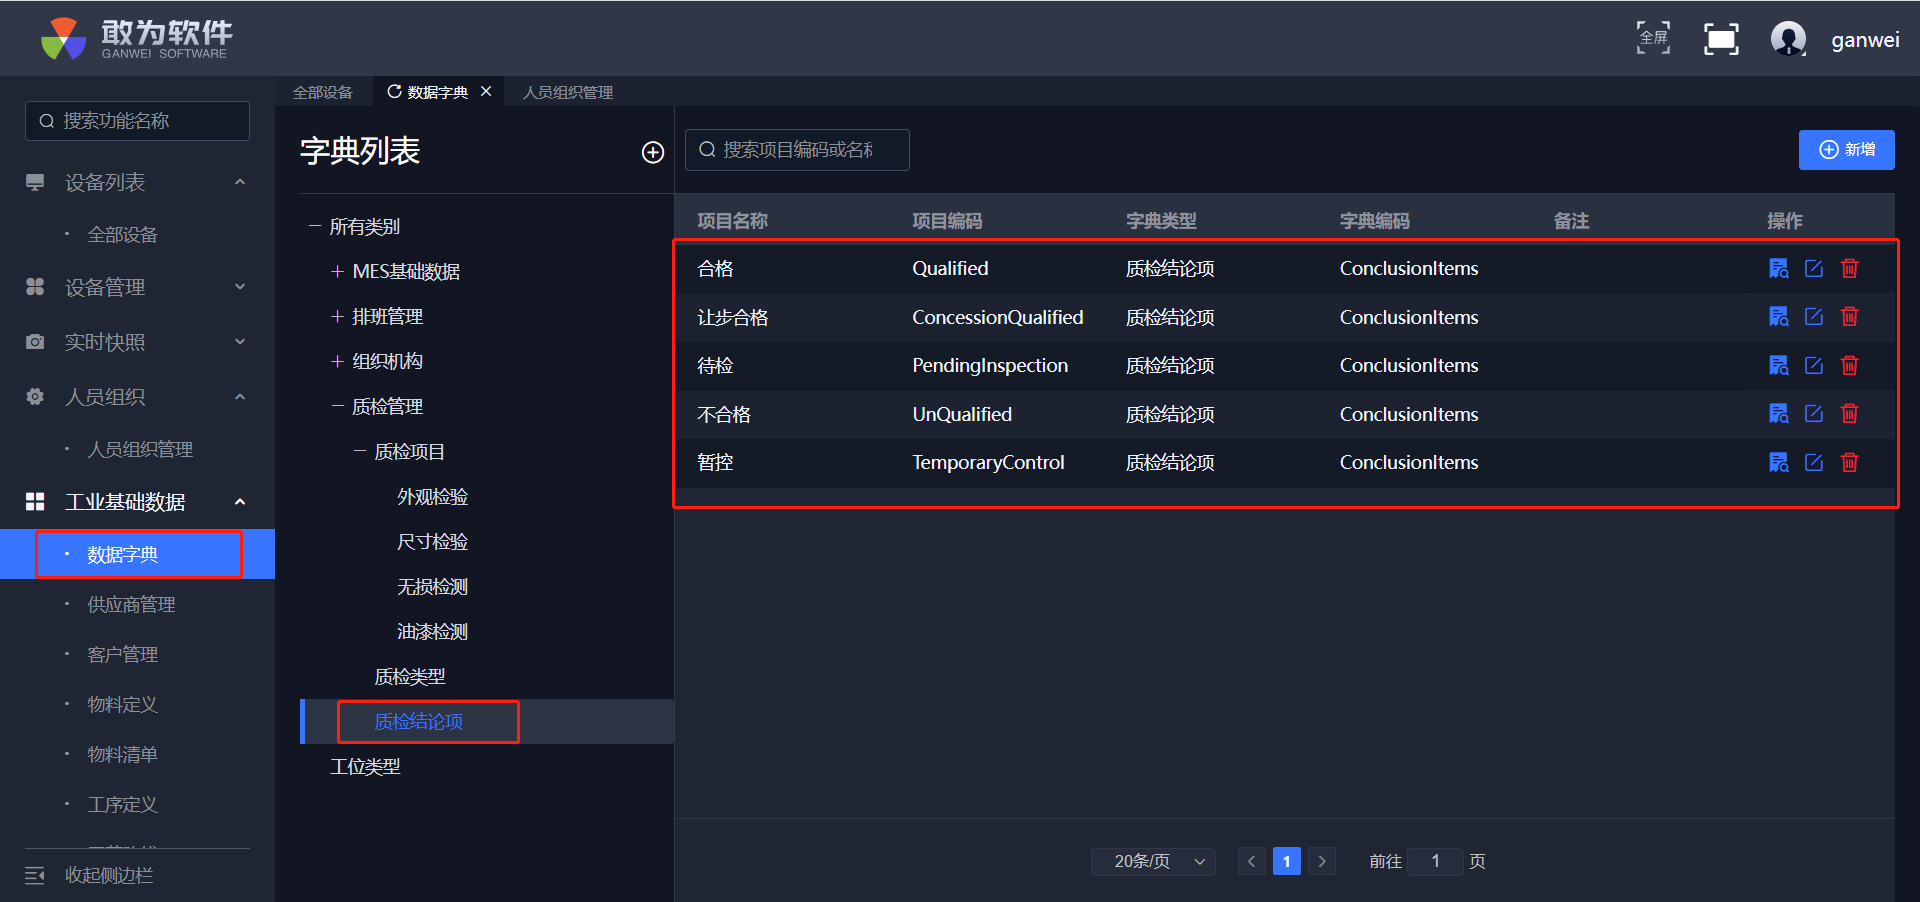Refresh the 数据字典 tab with its reload icon
The width and height of the screenshot is (1920, 902).
[394, 91]
